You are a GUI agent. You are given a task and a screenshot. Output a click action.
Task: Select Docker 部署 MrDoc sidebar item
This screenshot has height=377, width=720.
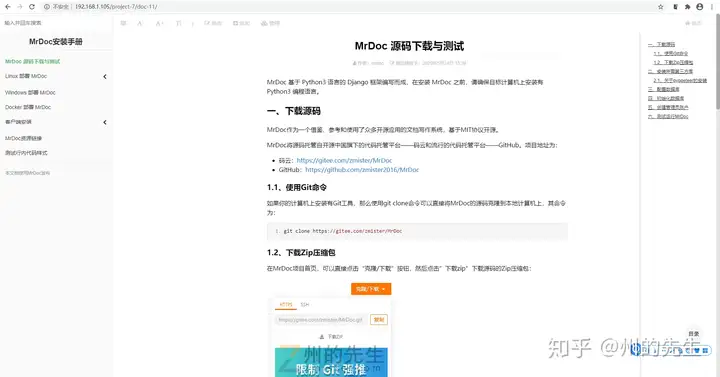(28, 107)
